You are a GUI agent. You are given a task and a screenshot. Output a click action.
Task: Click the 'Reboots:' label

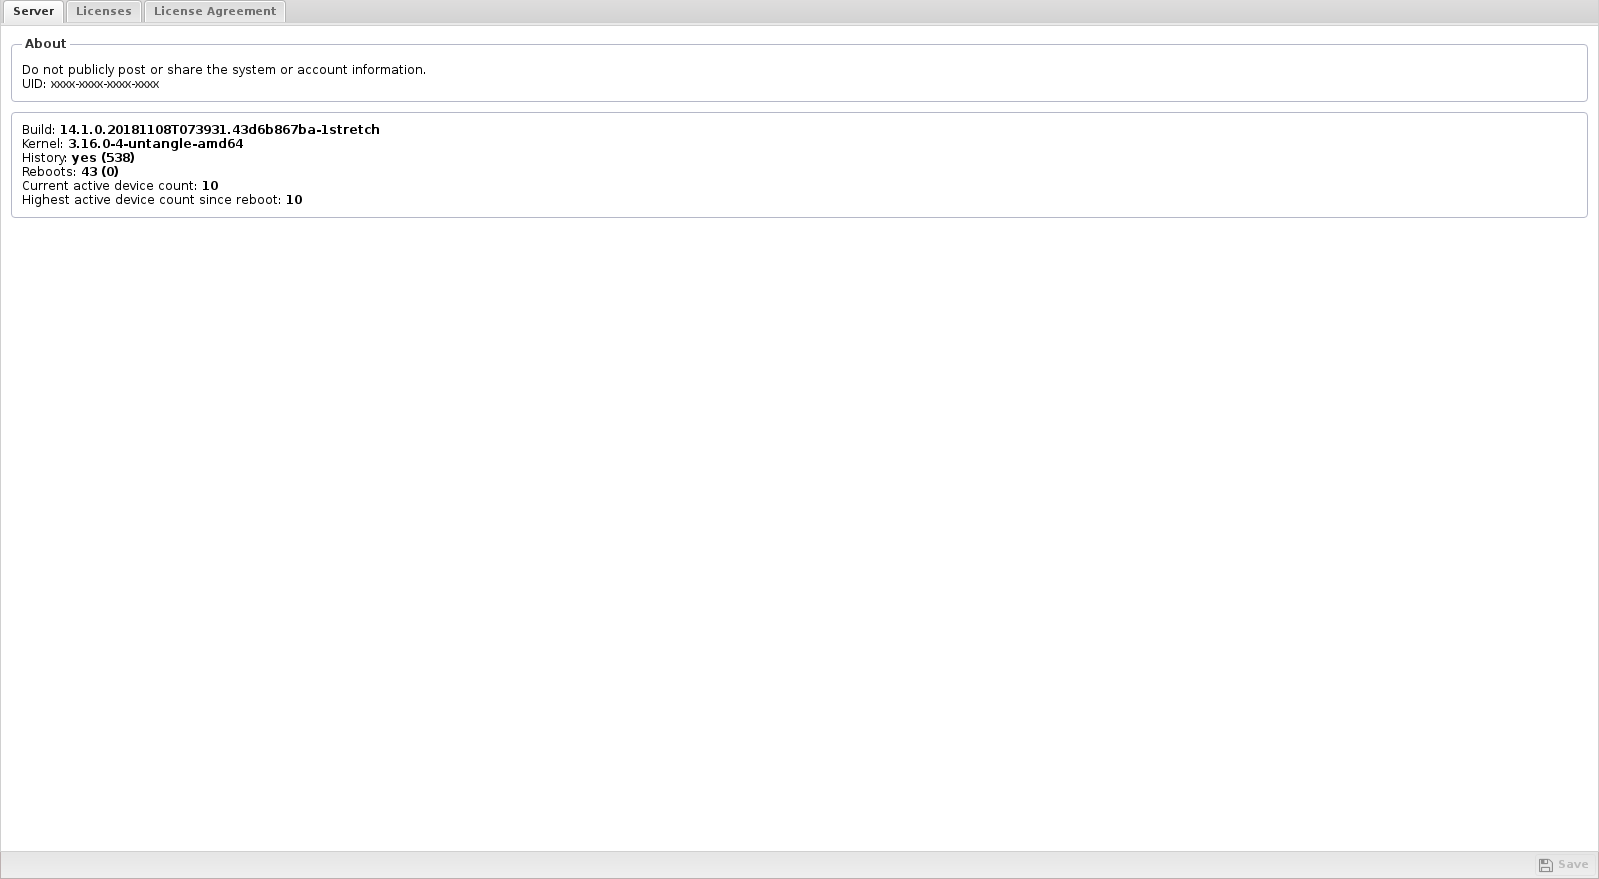coord(49,172)
